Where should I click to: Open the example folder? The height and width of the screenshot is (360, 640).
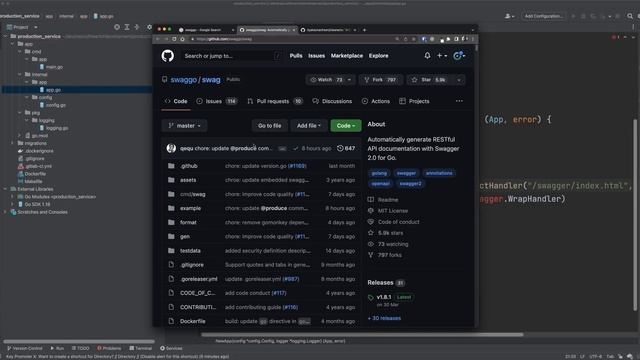point(190,208)
